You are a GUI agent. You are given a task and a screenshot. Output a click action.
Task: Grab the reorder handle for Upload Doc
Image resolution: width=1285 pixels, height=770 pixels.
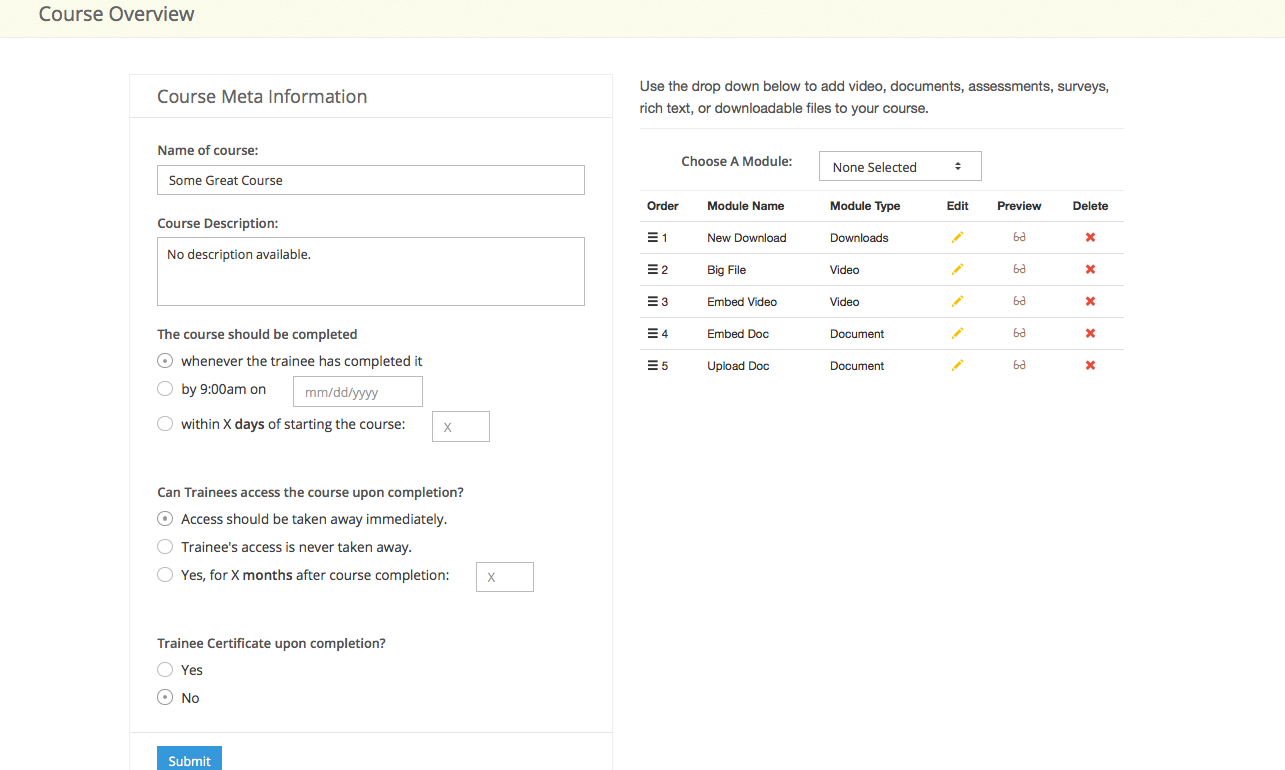(652, 365)
